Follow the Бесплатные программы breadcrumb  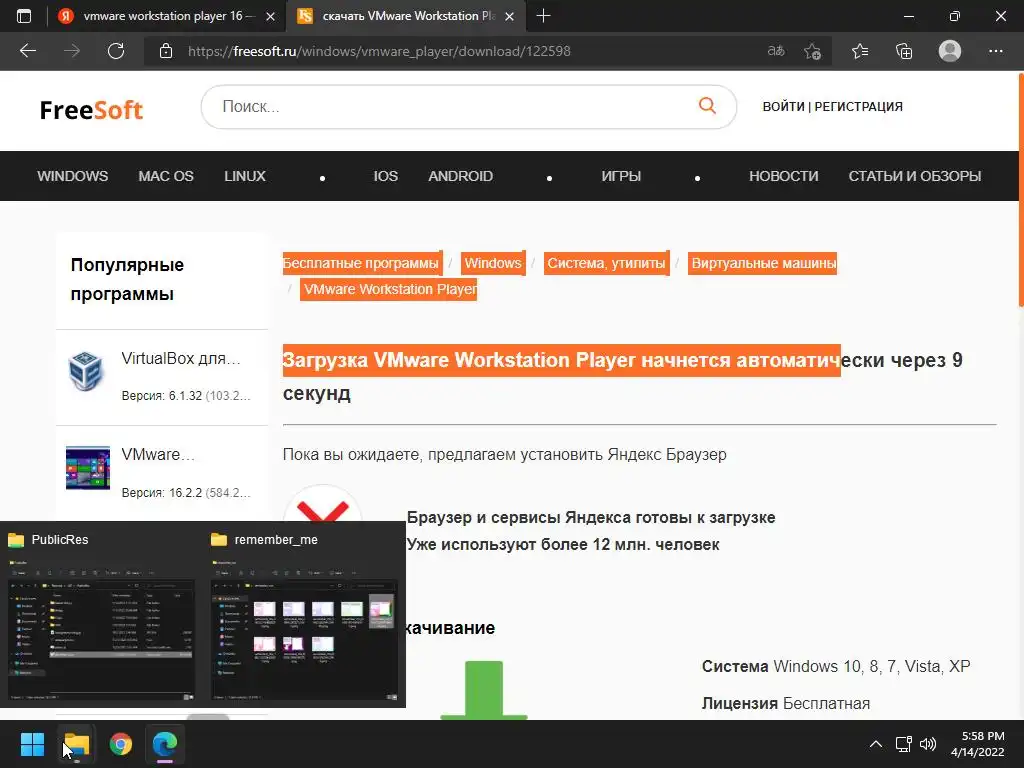362,263
